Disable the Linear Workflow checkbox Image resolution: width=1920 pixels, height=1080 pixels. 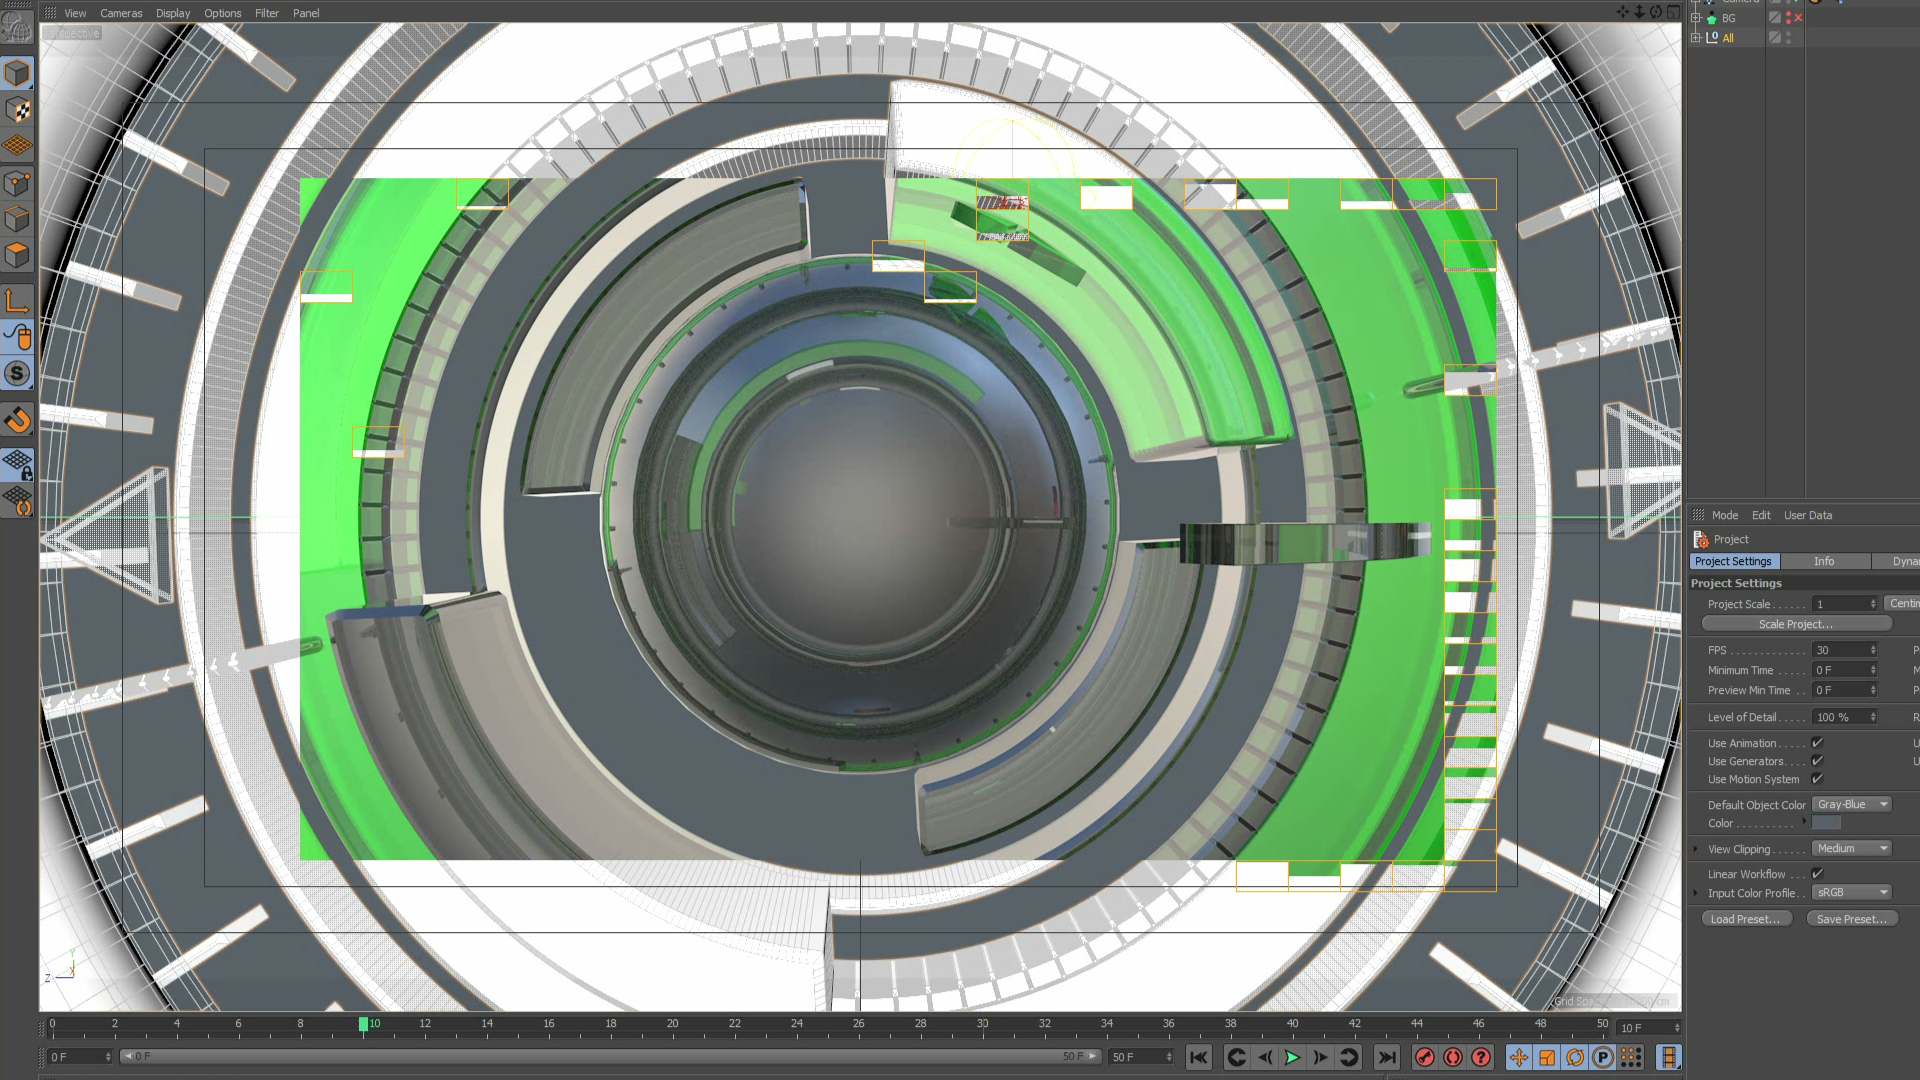pos(1817,874)
